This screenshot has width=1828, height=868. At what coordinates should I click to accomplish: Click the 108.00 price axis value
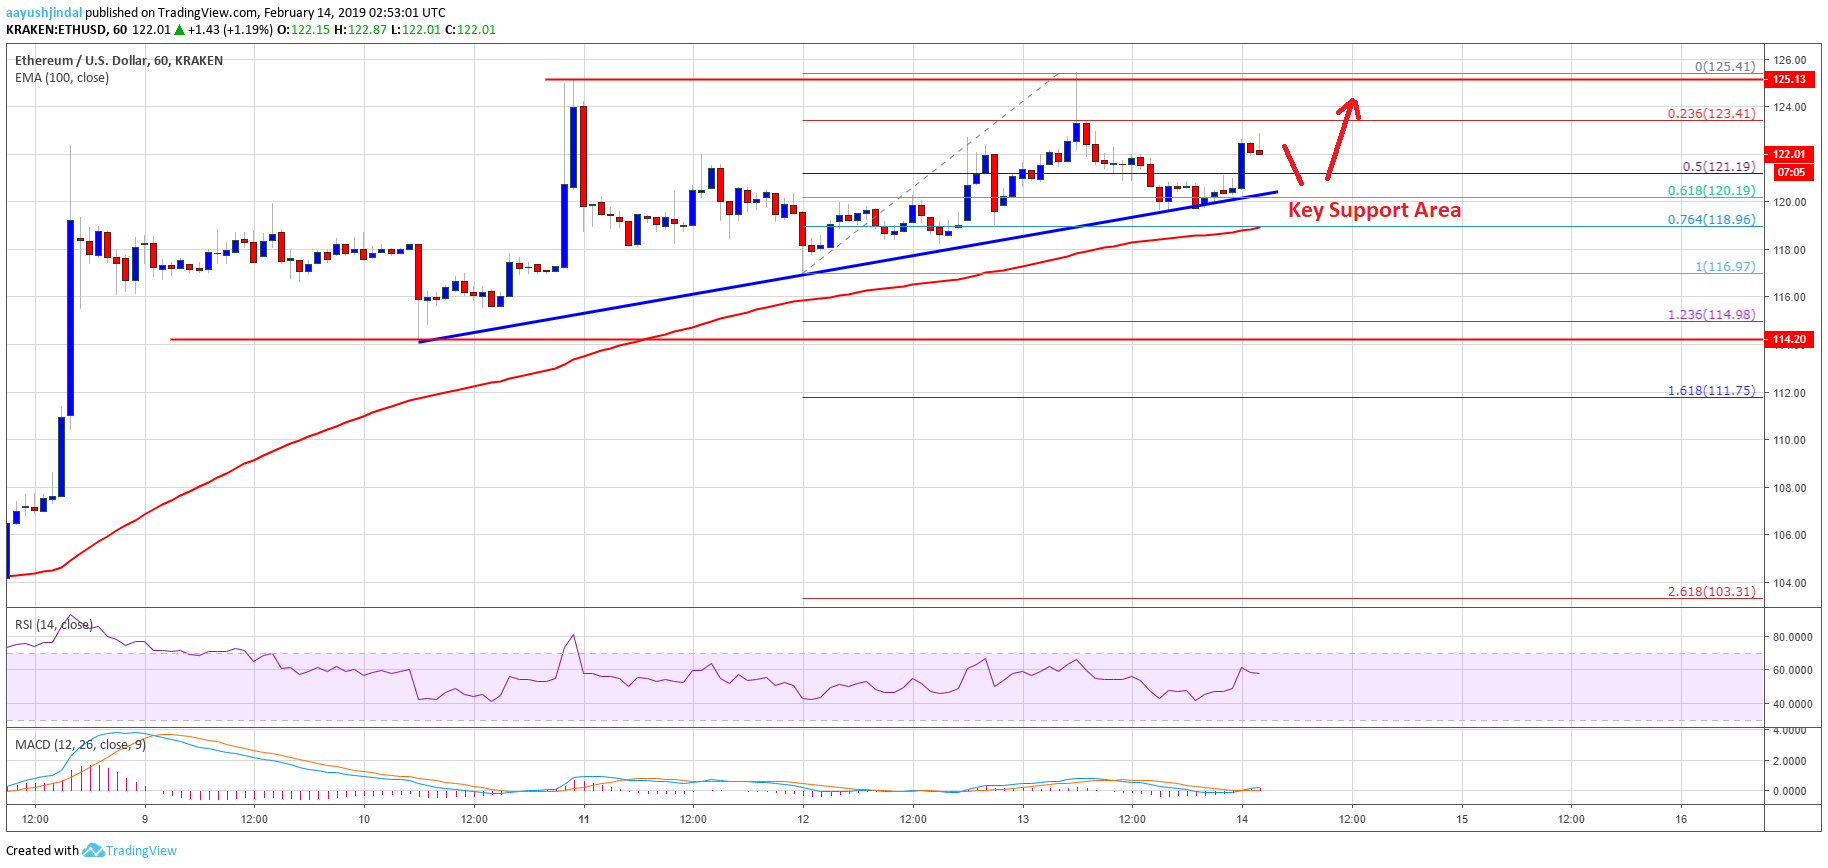click(x=1789, y=489)
